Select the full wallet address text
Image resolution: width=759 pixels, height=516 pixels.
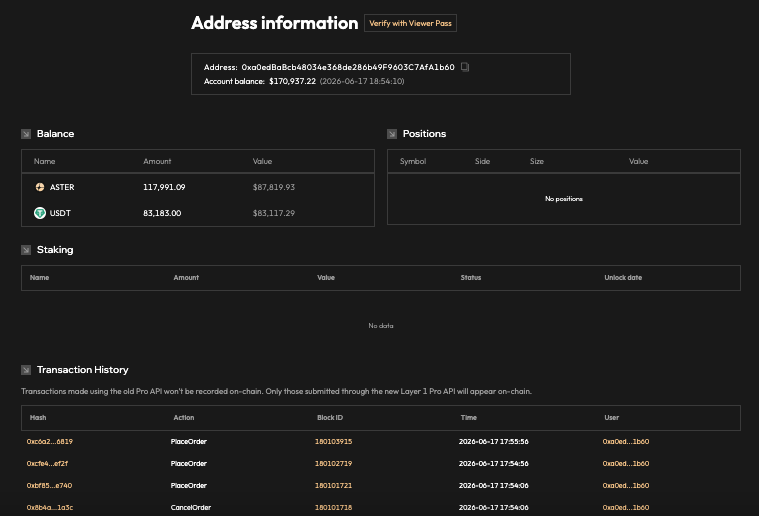click(348, 67)
